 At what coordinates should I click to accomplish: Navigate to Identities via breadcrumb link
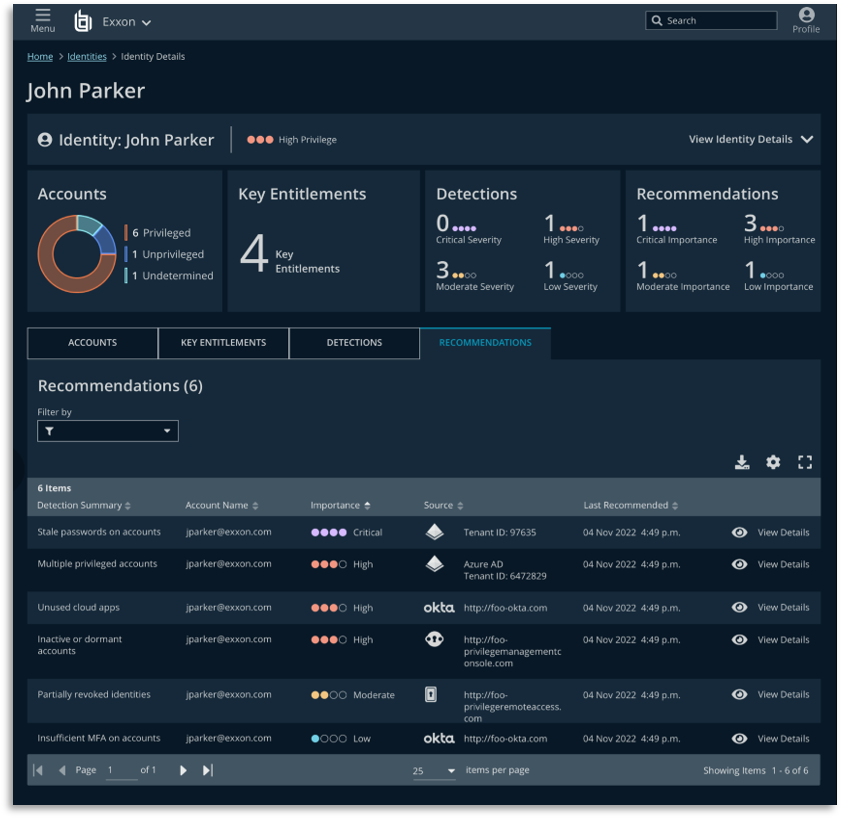coord(86,57)
